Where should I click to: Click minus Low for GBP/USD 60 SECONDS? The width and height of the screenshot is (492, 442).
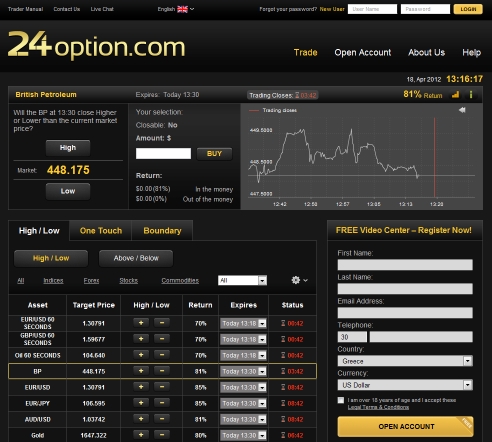(162, 339)
